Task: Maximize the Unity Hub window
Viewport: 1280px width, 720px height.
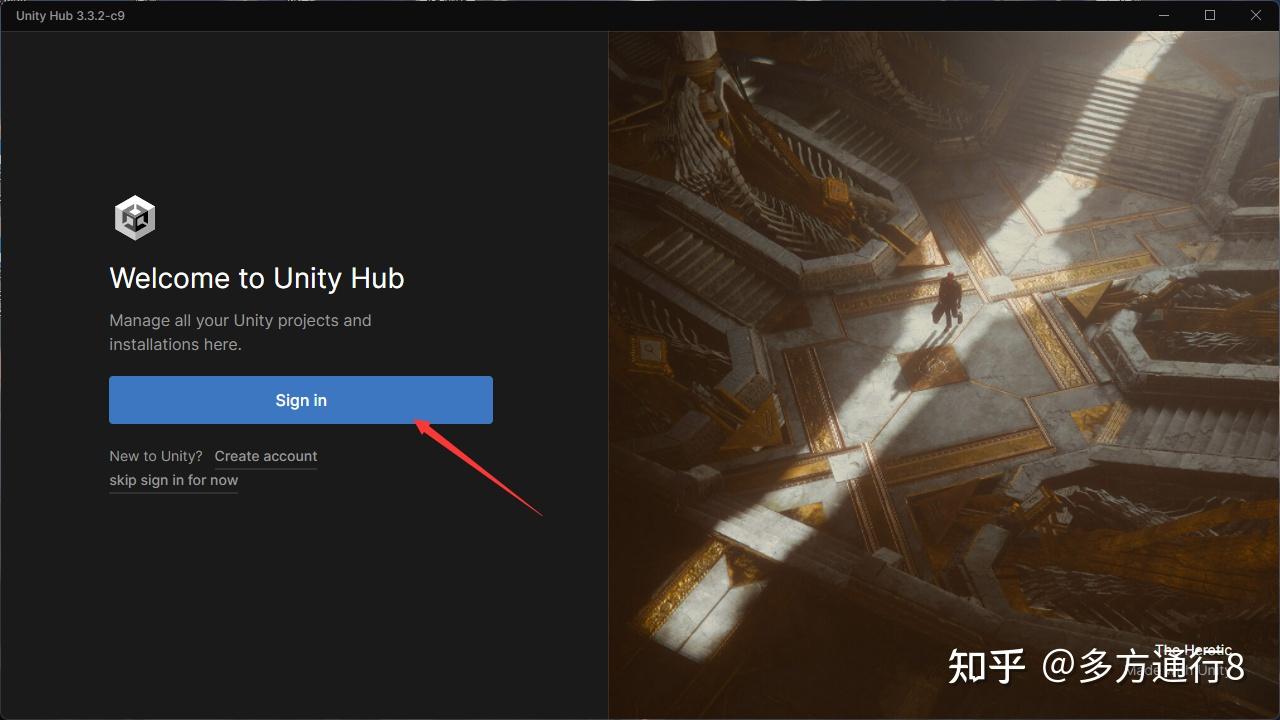Action: (1209, 15)
